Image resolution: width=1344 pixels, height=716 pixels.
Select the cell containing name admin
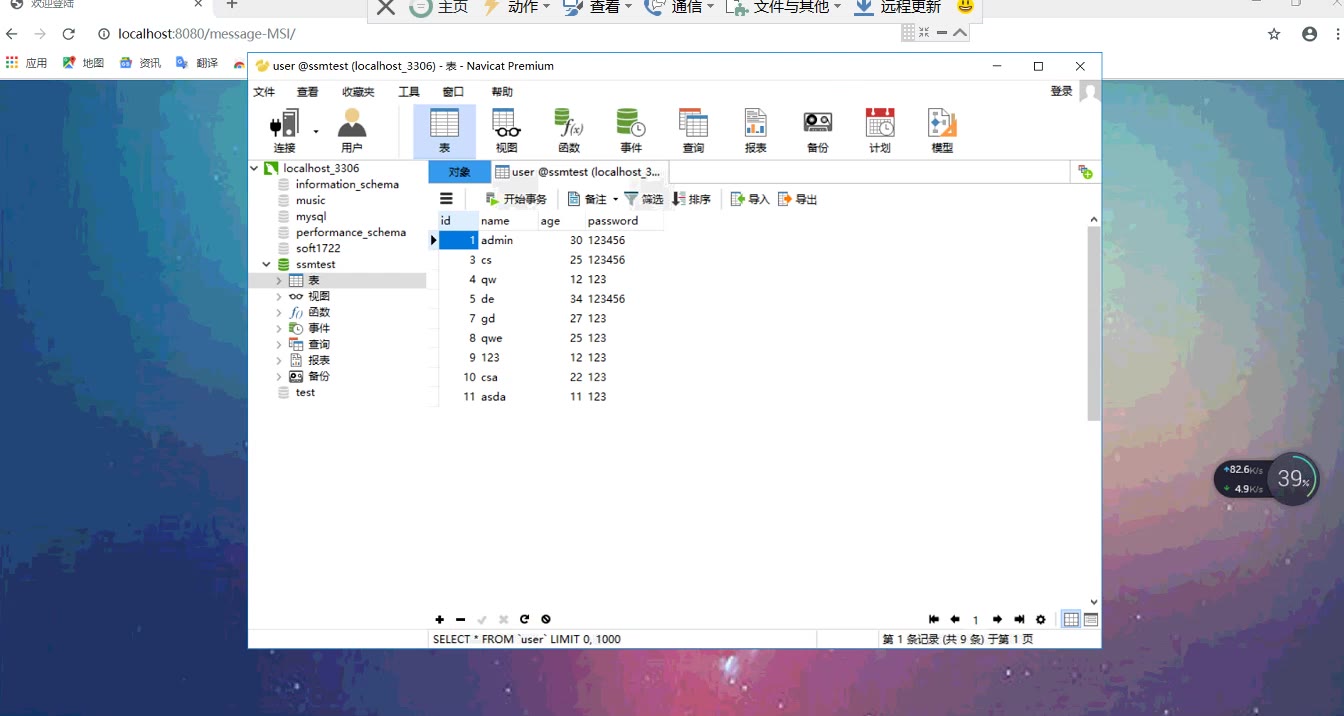(507, 241)
